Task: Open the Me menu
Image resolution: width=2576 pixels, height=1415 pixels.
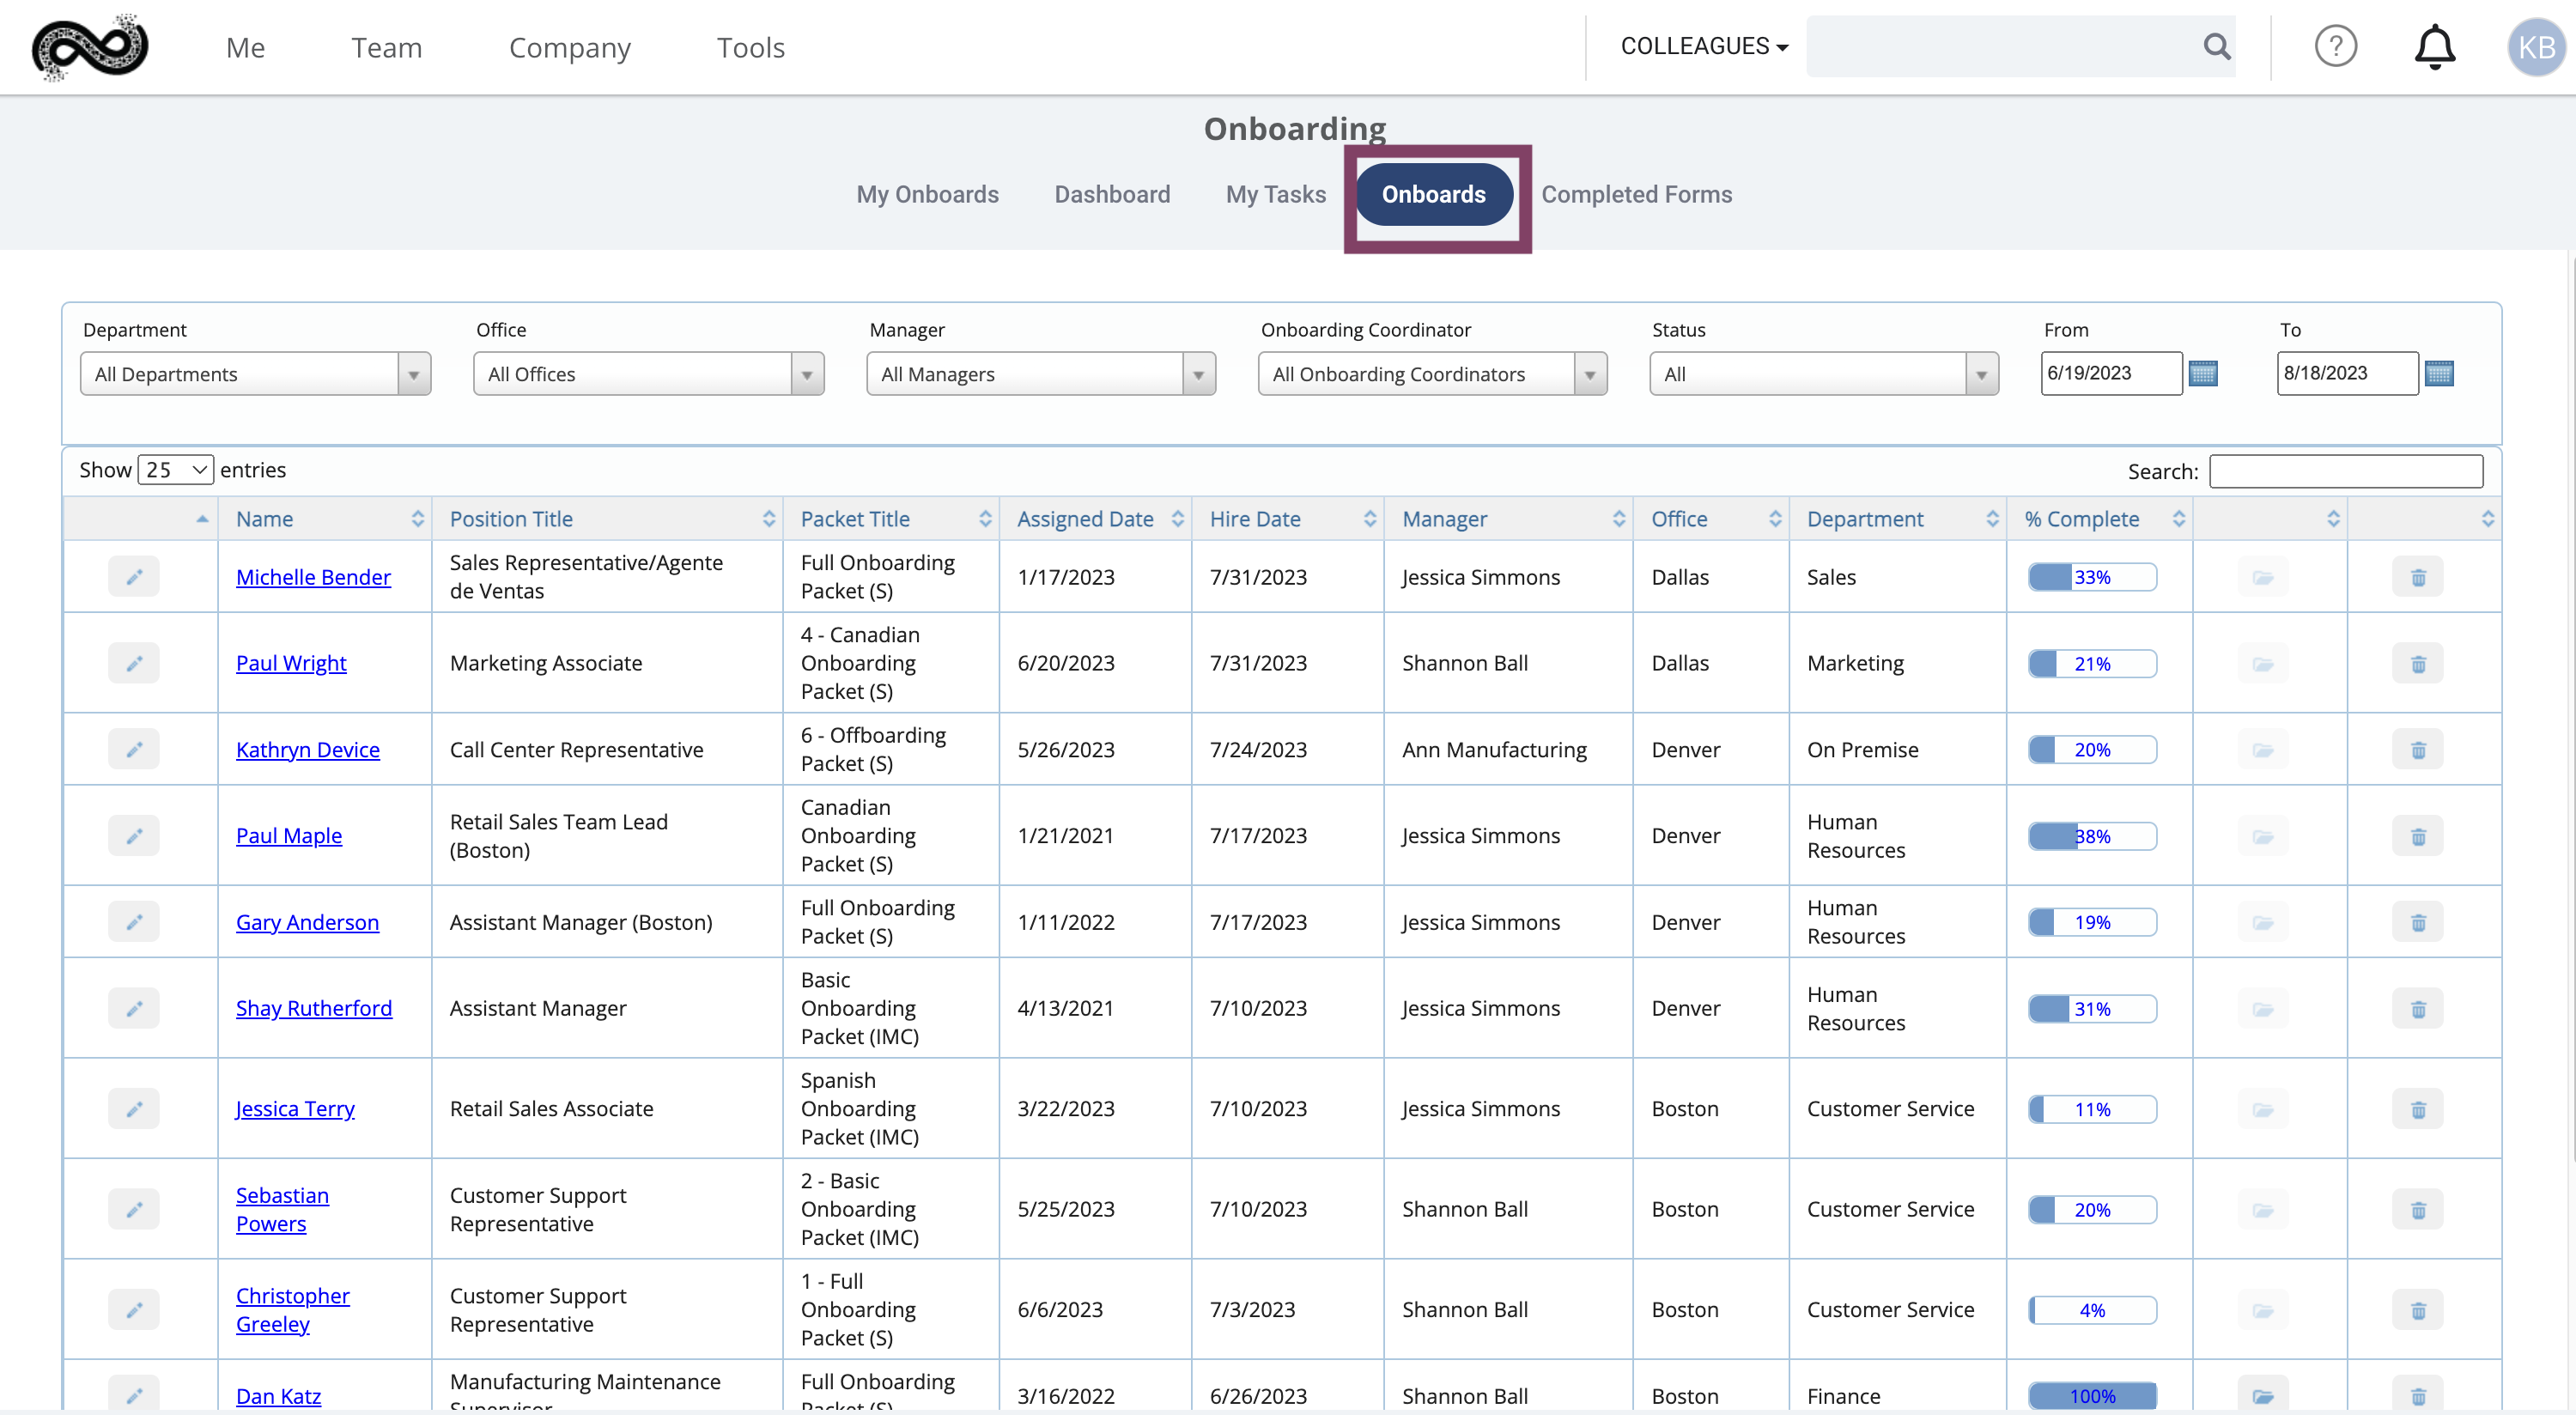Action: pyautogui.click(x=245, y=47)
